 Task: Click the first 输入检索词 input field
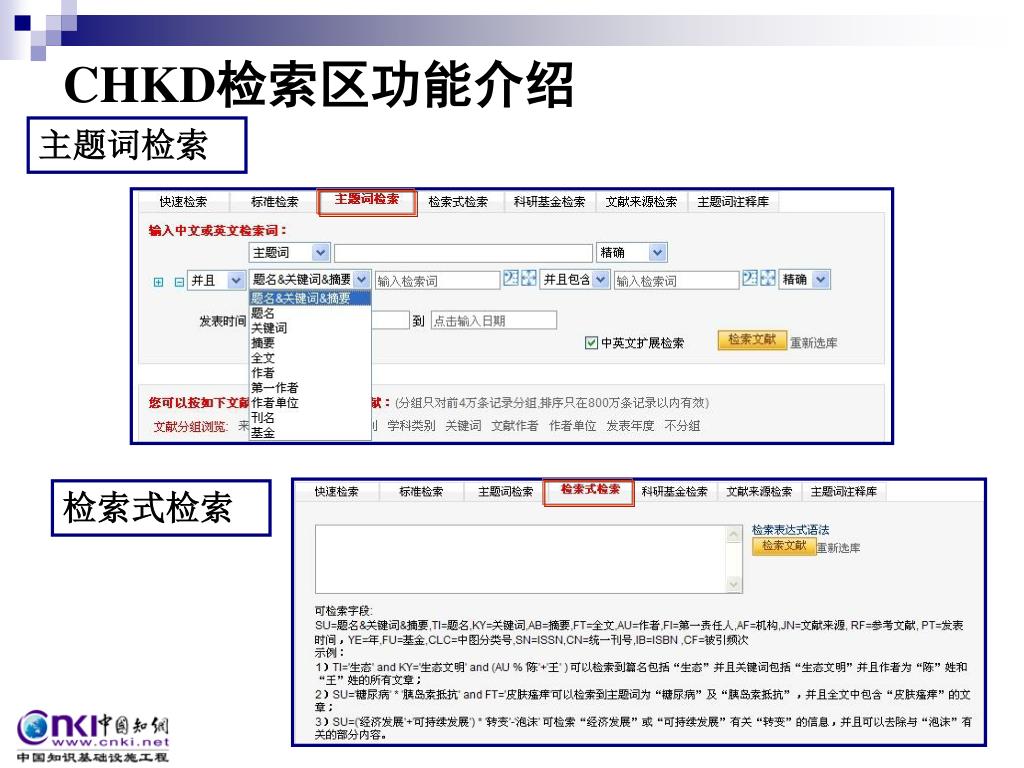[438, 281]
